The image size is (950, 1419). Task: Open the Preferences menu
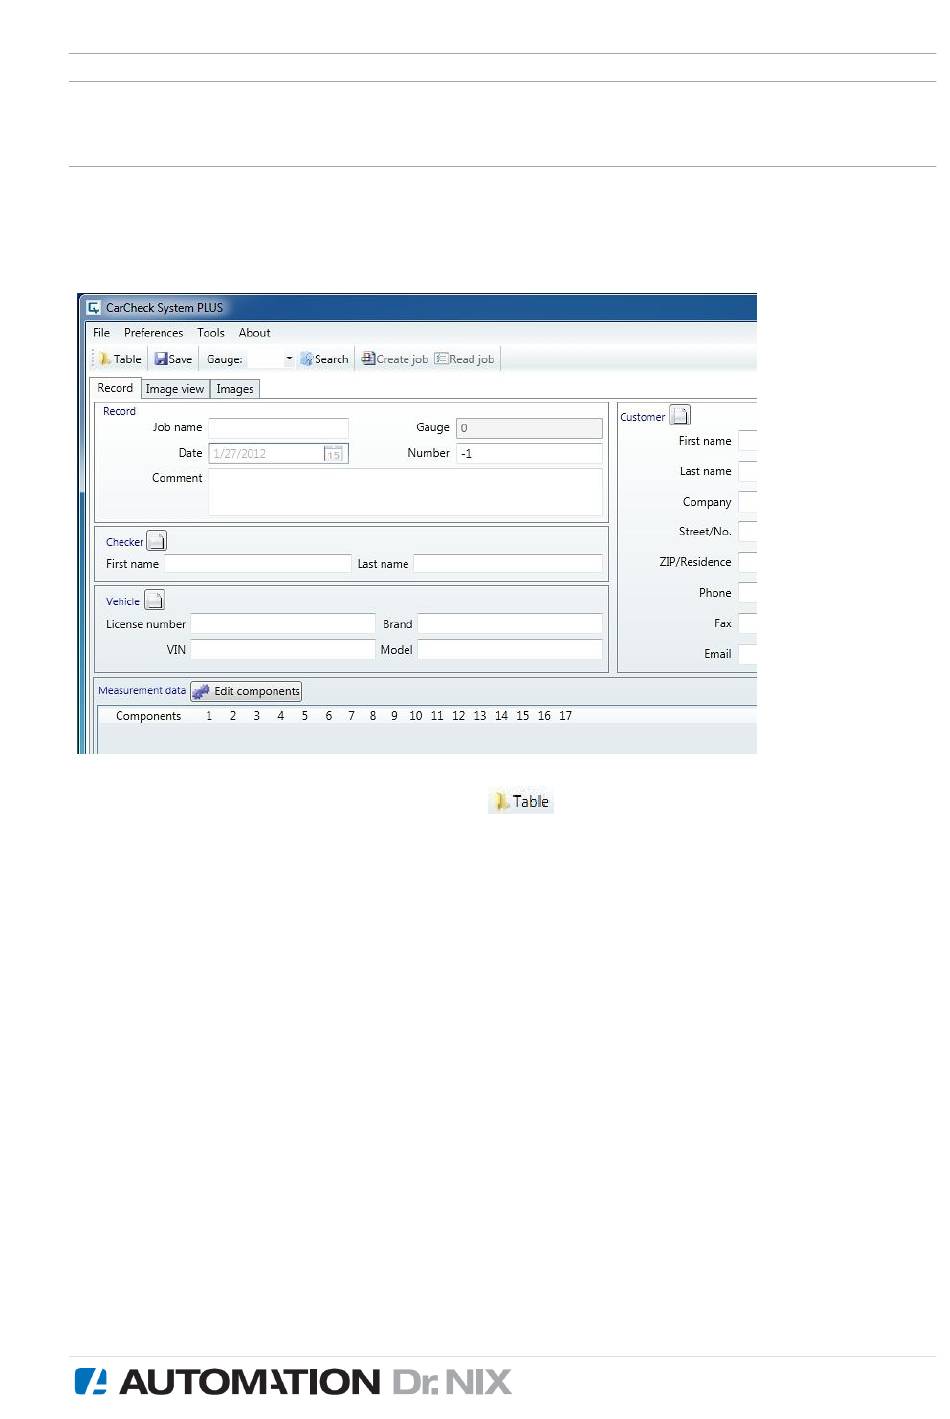[153, 333]
